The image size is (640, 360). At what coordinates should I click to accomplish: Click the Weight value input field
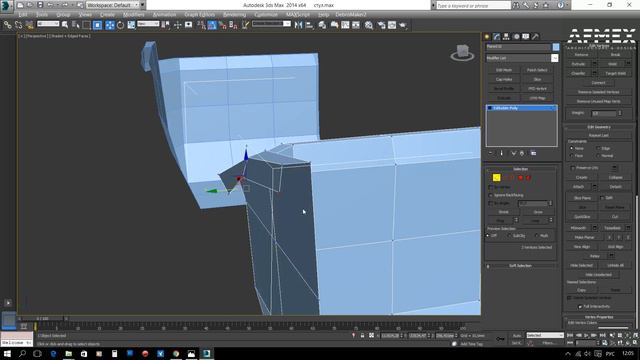pos(604,113)
